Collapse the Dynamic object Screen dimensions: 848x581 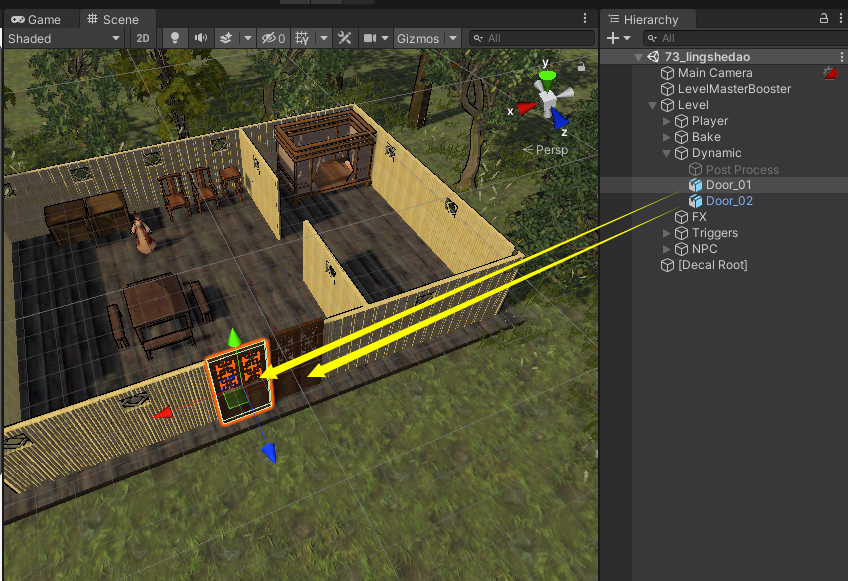[x=667, y=154]
